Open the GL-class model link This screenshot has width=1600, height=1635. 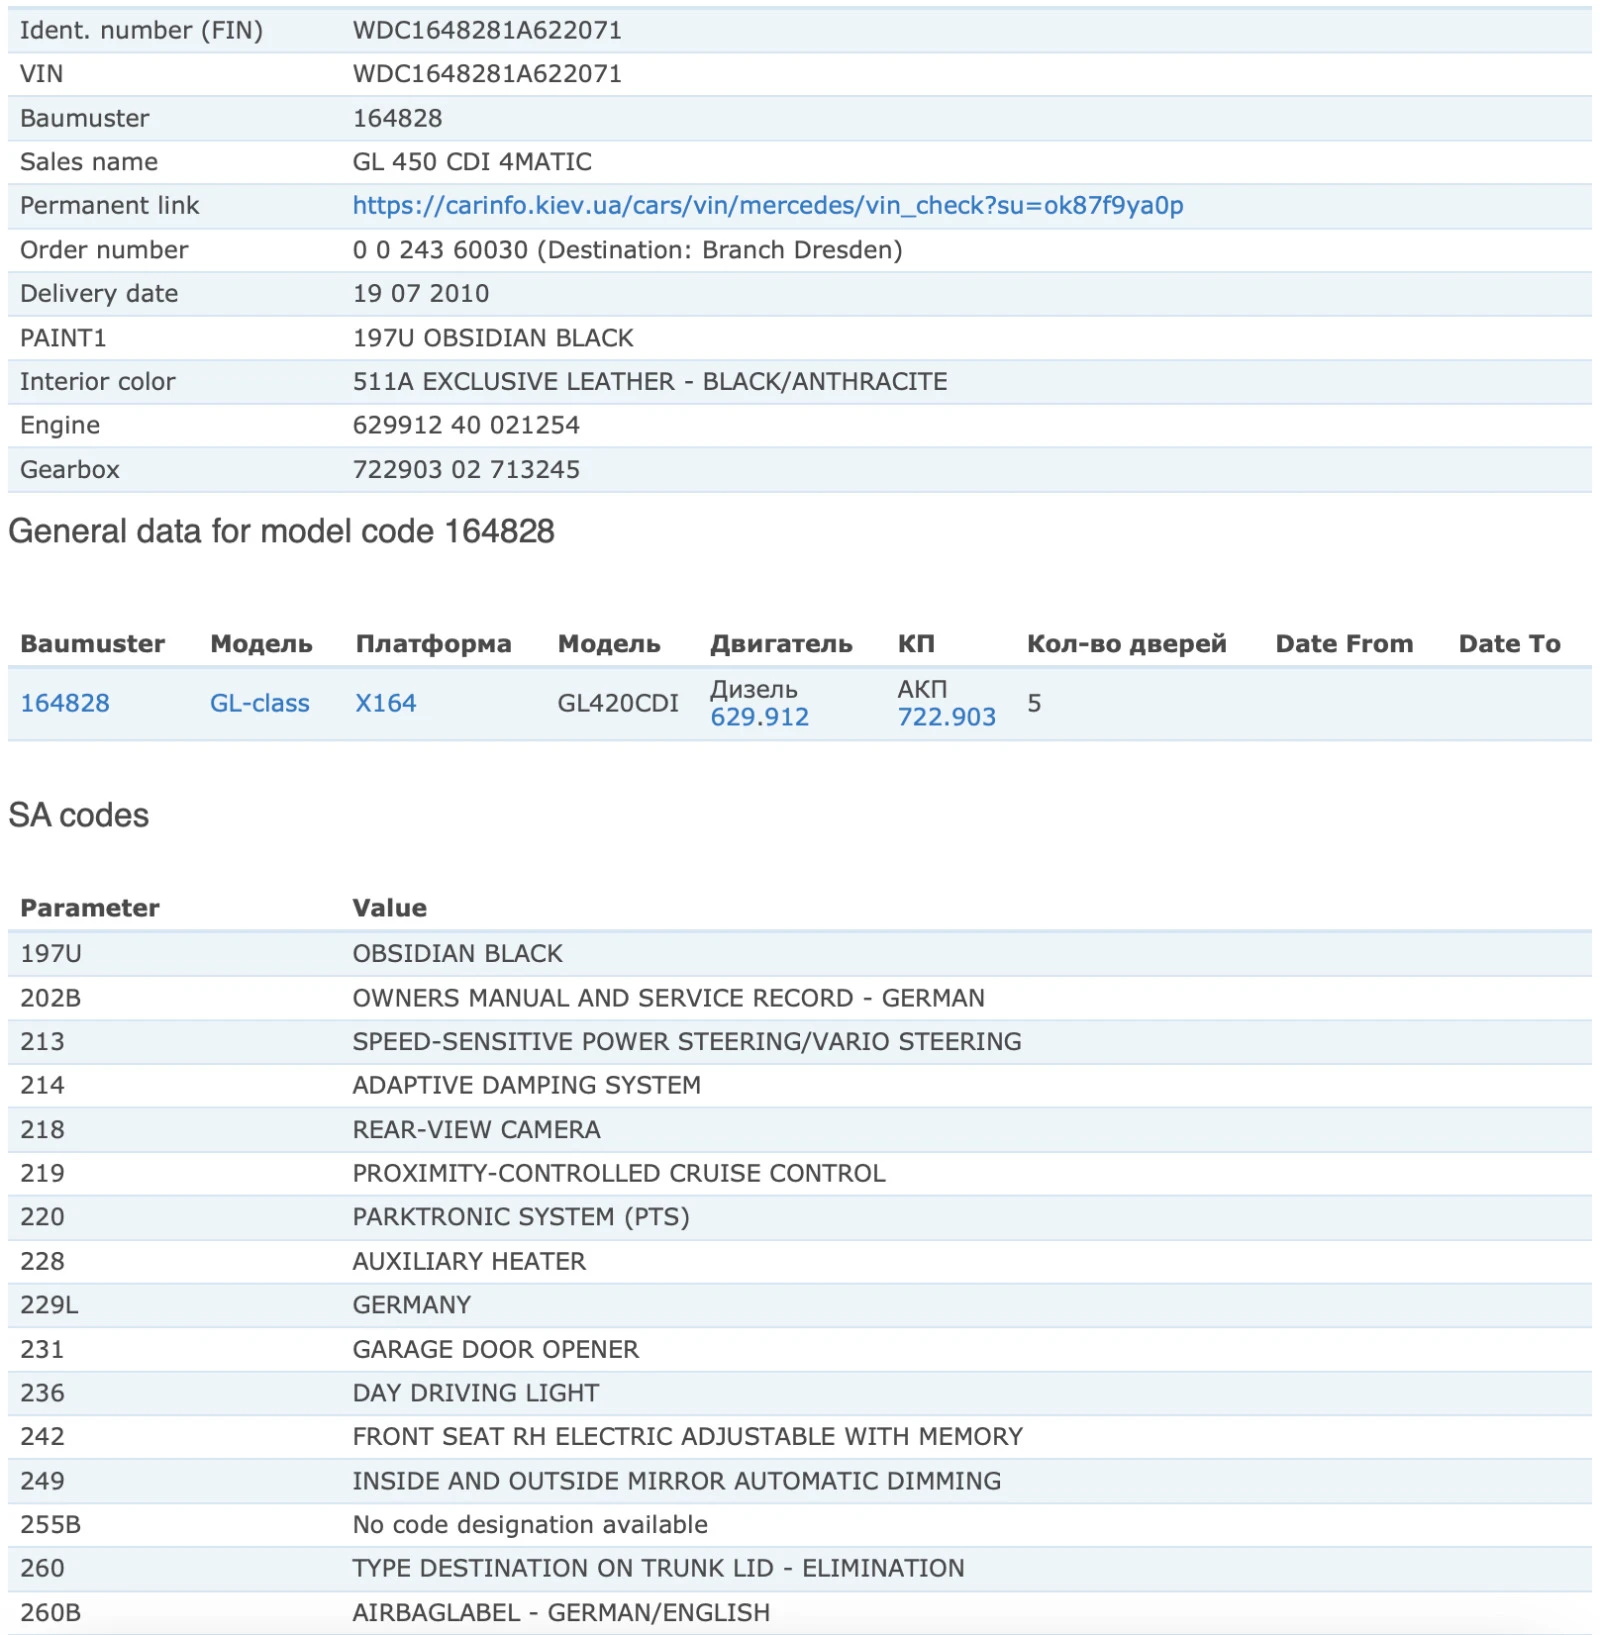[x=259, y=703]
